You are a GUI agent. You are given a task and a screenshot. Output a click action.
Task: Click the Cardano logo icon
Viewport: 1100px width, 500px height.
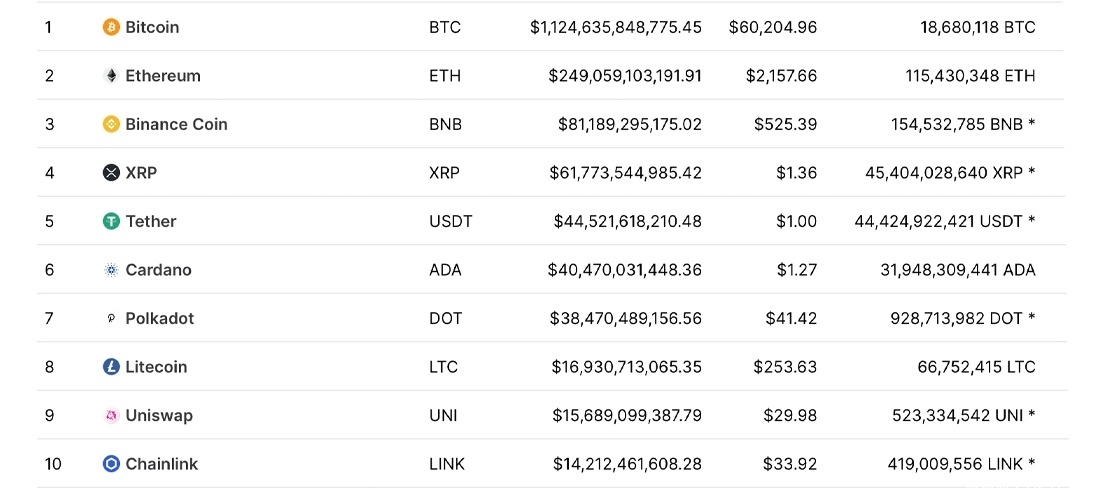112,270
